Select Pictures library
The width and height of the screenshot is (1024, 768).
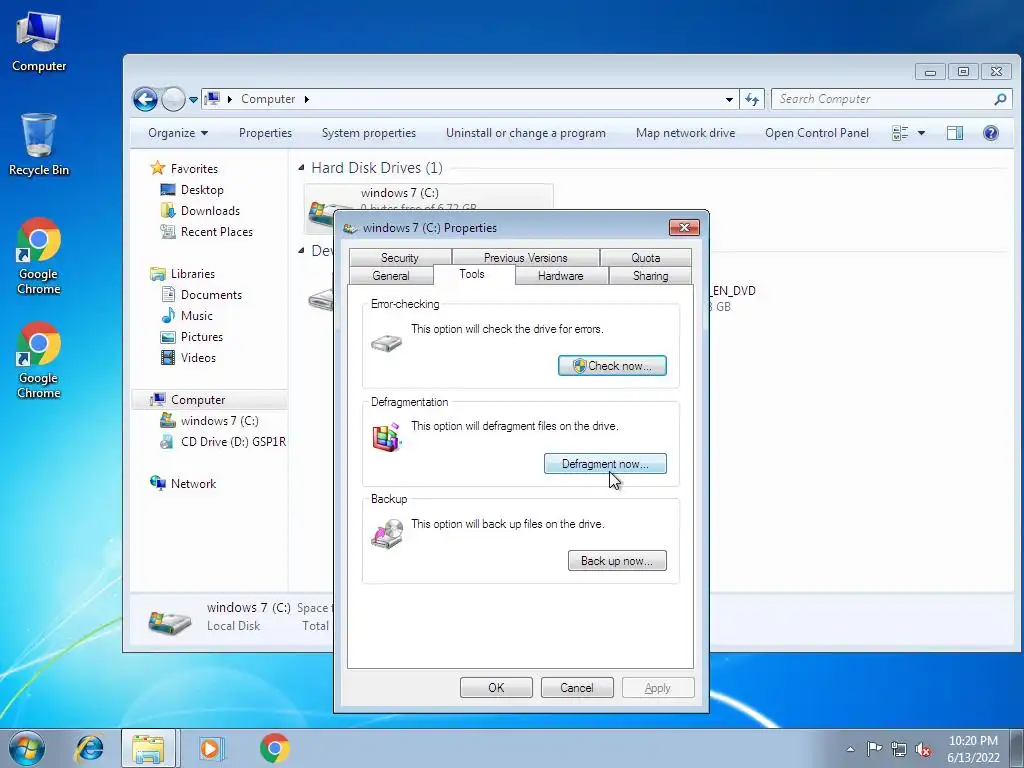click(x=192, y=337)
